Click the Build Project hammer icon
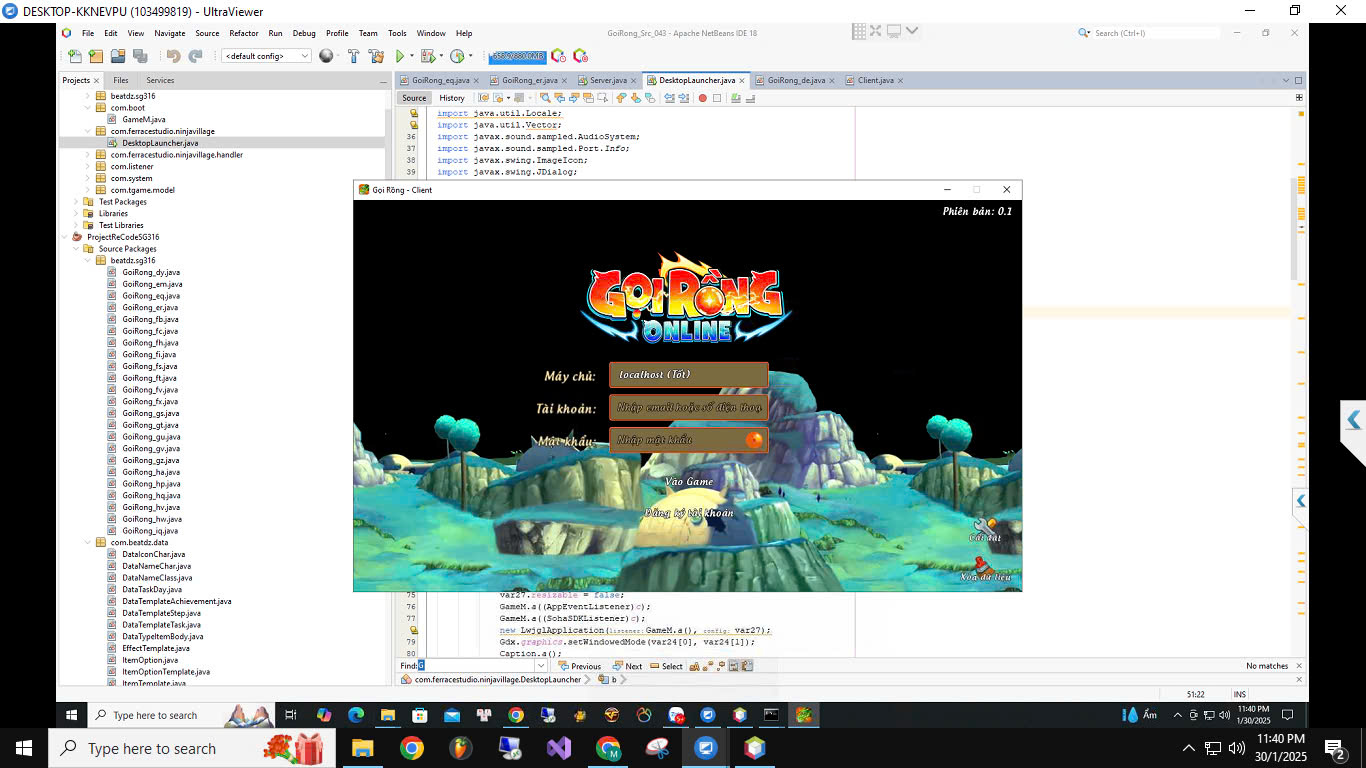 pyautogui.click(x=353, y=56)
